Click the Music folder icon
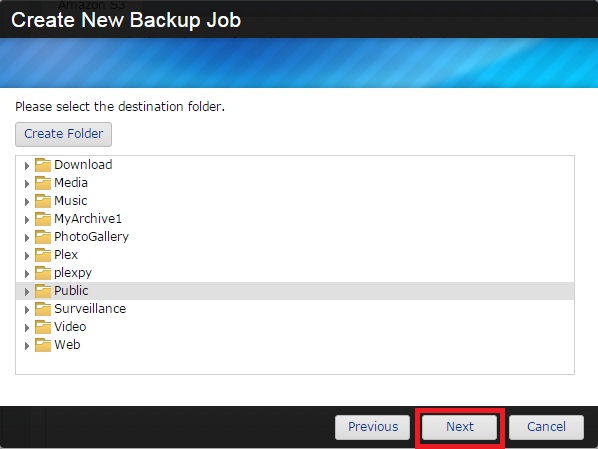Image resolution: width=598 pixels, height=449 pixels. point(43,201)
